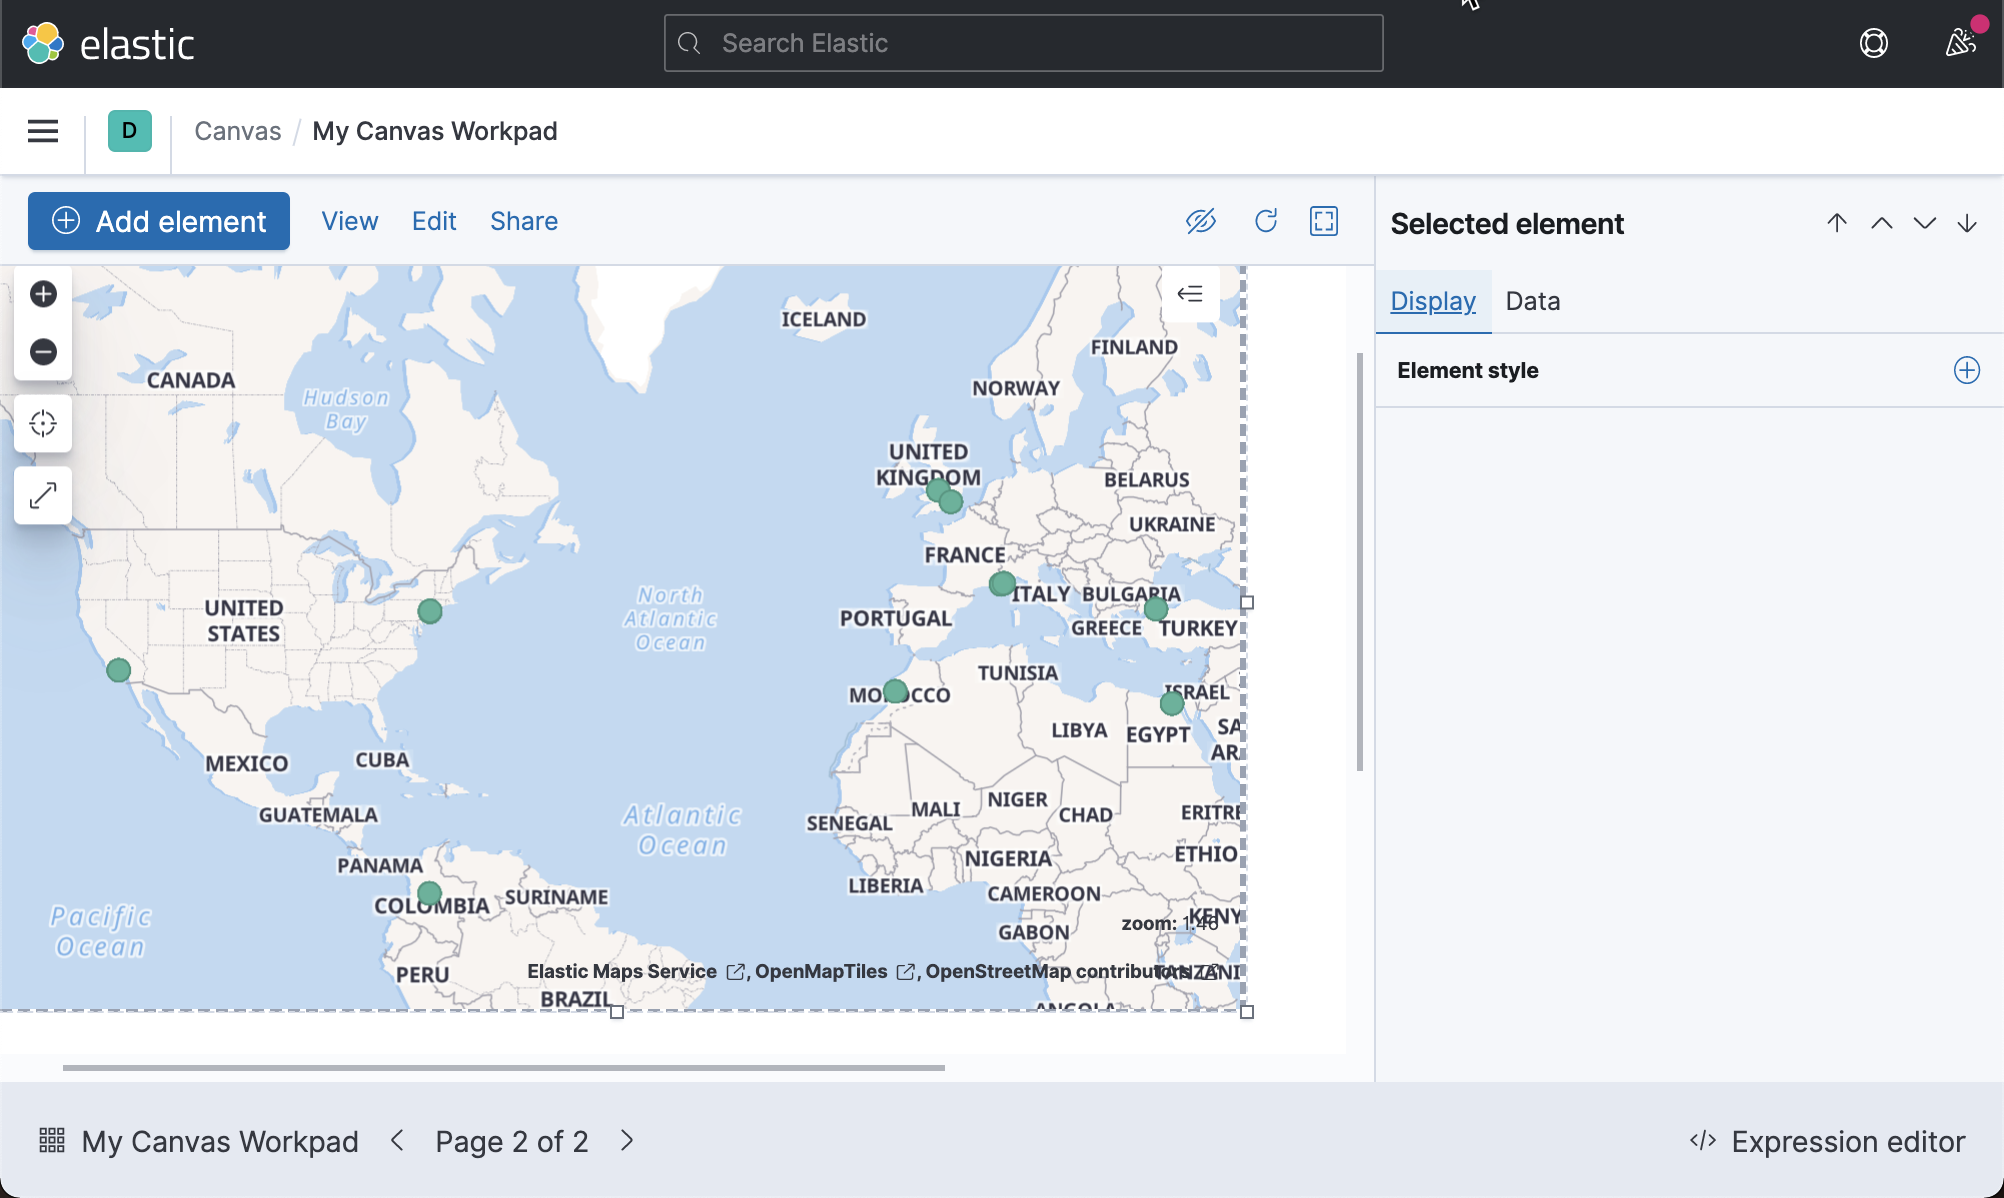Select the Display tab
Viewport: 2004px width, 1198px height.
point(1432,300)
